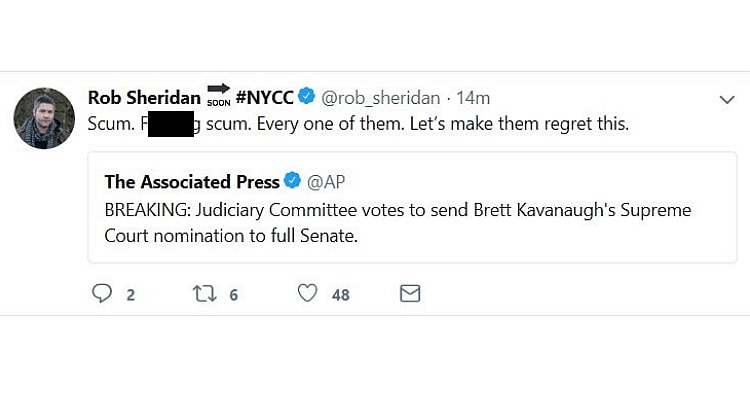
Task: Click the envelope direct message icon
Action: [x=410, y=294]
